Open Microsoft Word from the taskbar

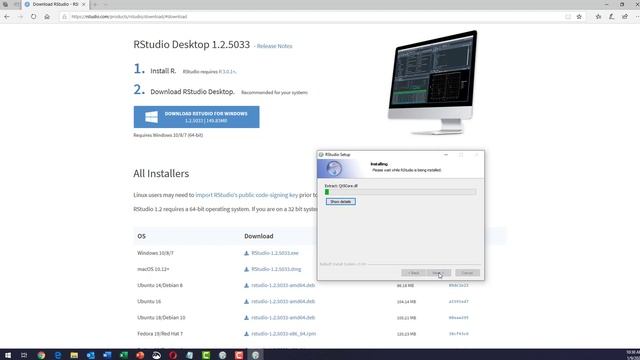[x=107, y=355]
